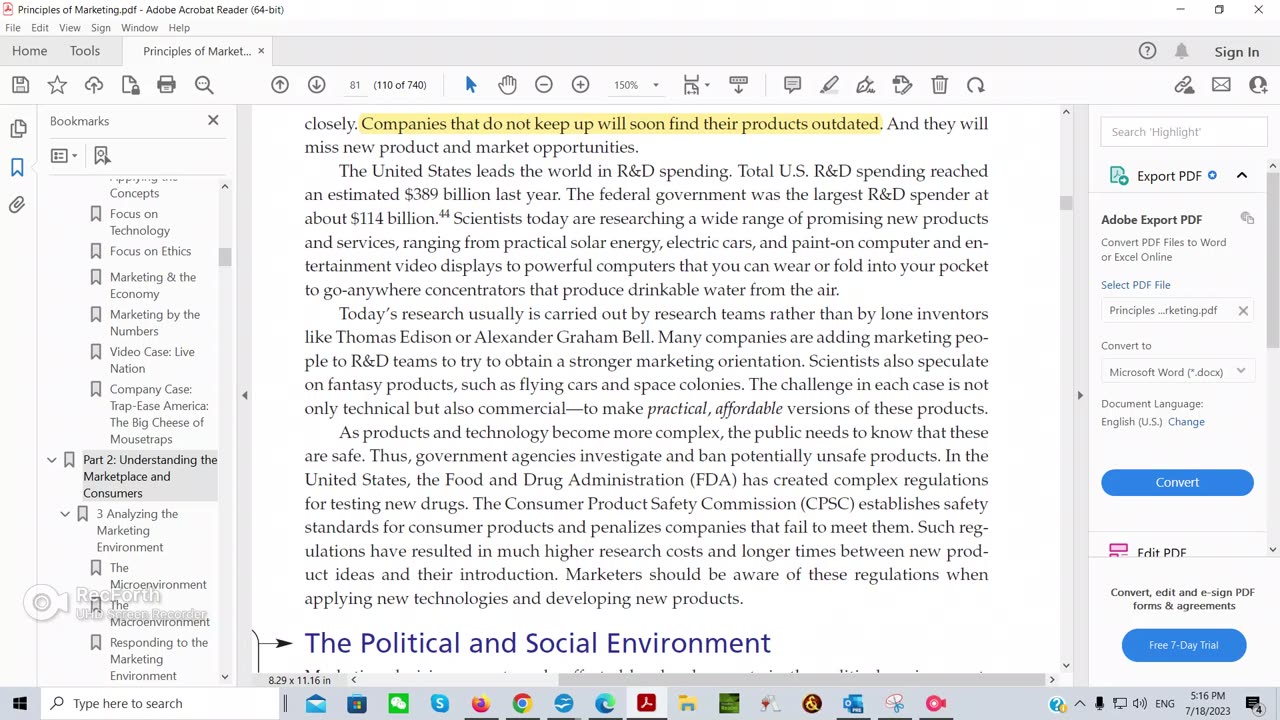Open Firefox from taskbar
The width and height of the screenshot is (1280, 720).
pos(481,704)
